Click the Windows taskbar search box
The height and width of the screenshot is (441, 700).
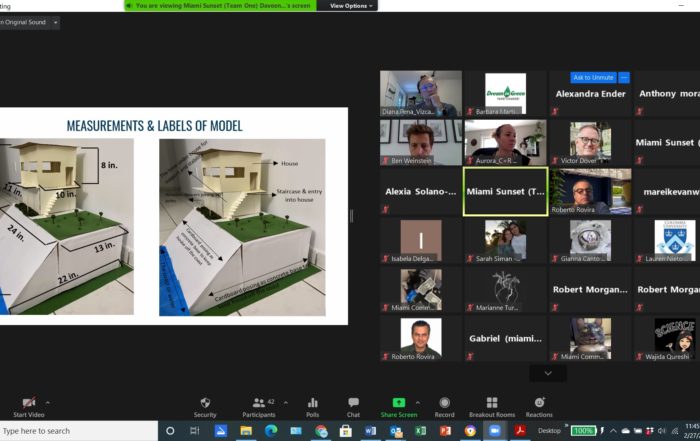(x=79, y=431)
